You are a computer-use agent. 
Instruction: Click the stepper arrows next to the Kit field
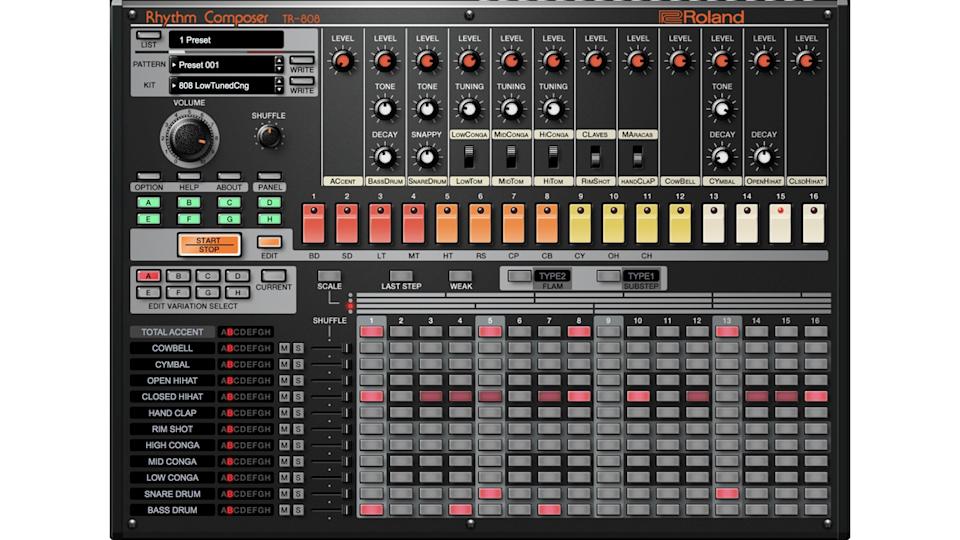278,85
